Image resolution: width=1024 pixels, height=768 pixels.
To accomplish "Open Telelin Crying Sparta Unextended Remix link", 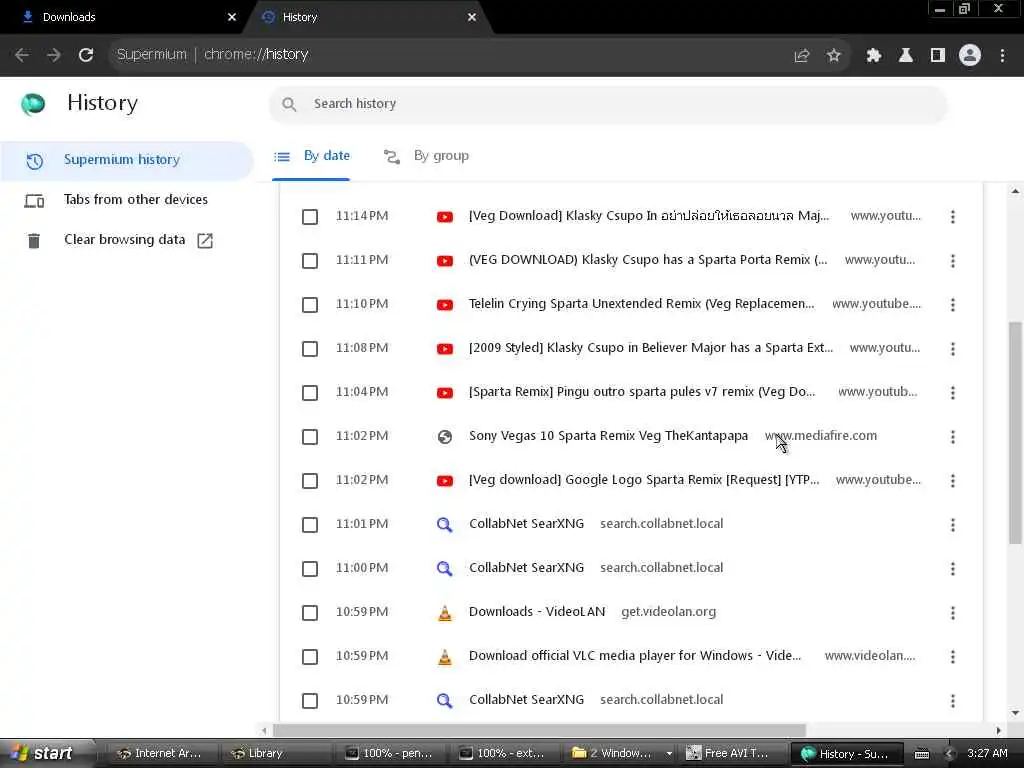I will [641, 304].
